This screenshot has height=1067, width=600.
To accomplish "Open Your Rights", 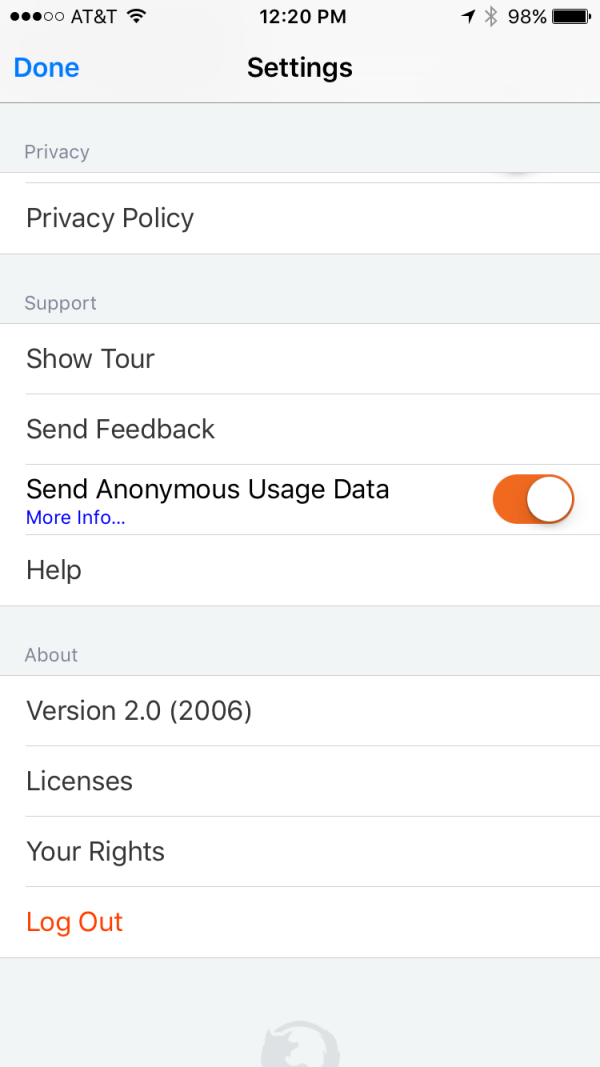I will 95,851.
